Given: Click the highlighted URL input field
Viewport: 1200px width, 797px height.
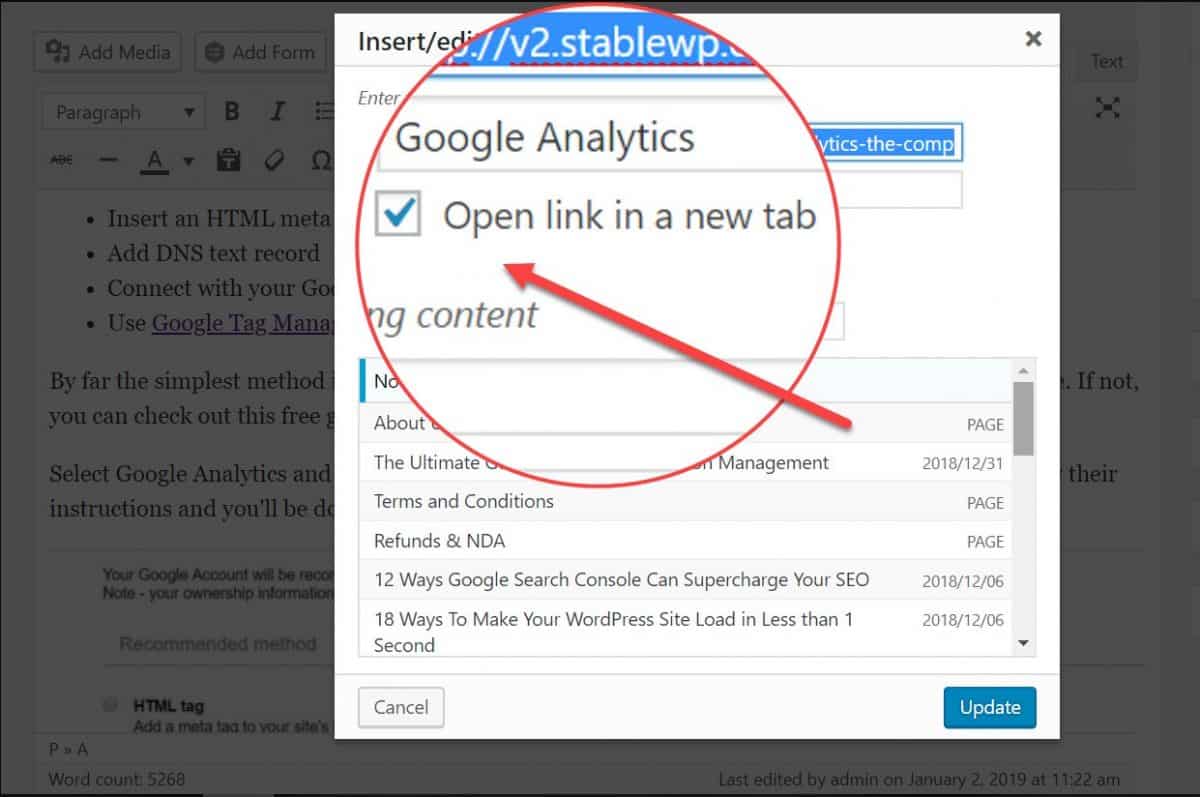Looking at the screenshot, I should [x=884, y=143].
